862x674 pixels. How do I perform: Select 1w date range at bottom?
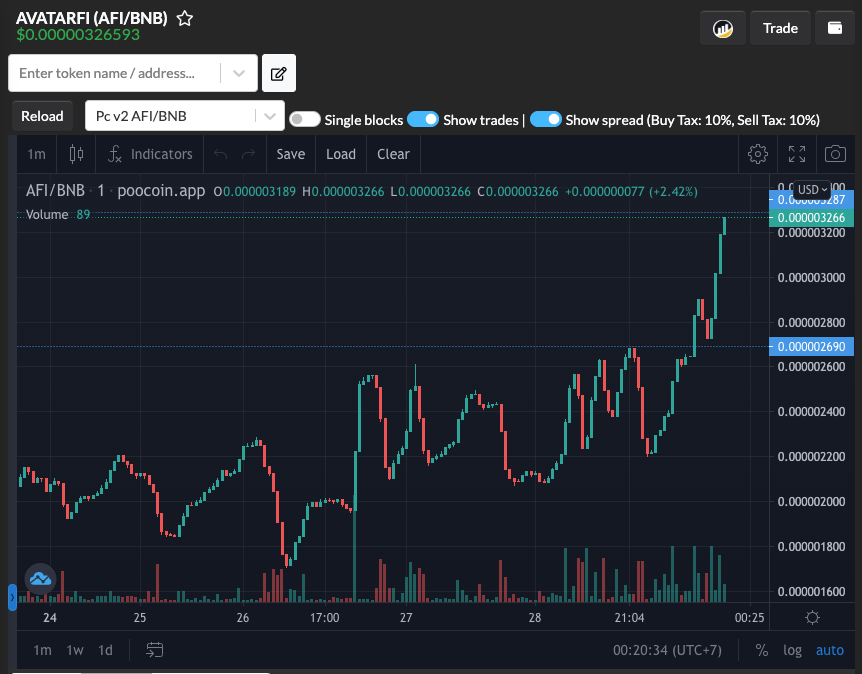click(x=75, y=650)
